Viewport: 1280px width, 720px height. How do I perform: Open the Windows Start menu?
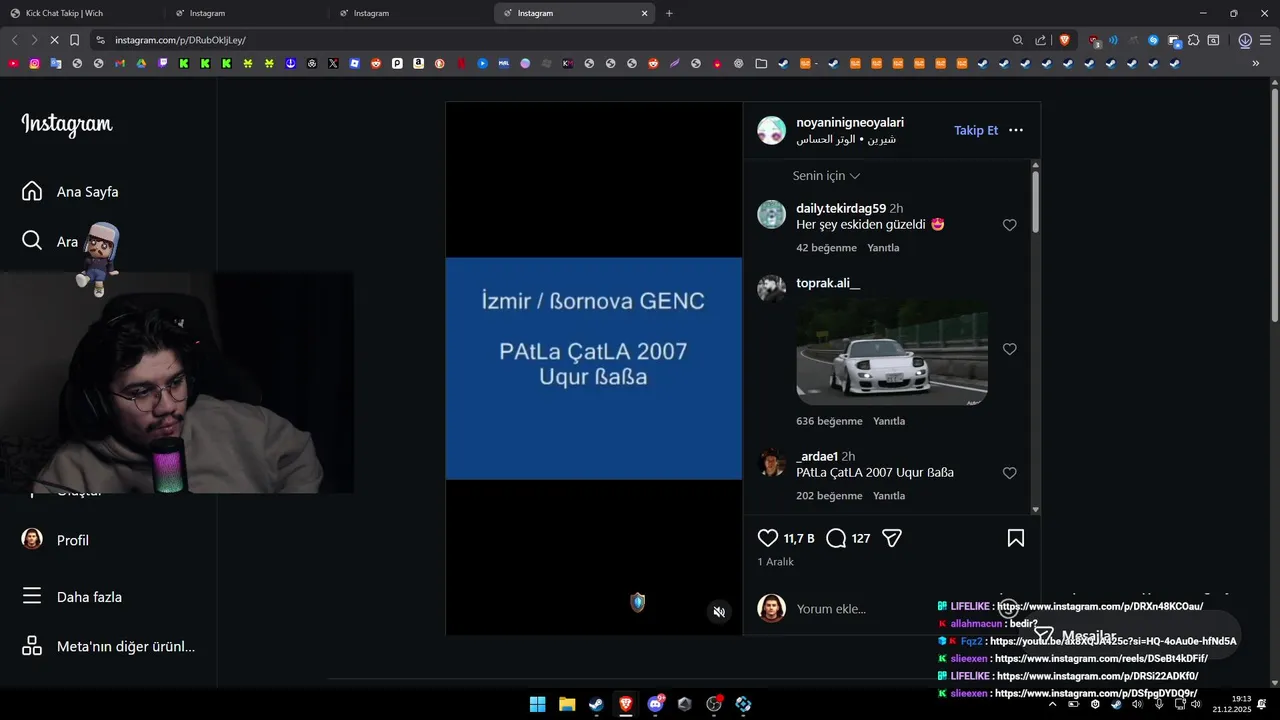[x=537, y=704]
